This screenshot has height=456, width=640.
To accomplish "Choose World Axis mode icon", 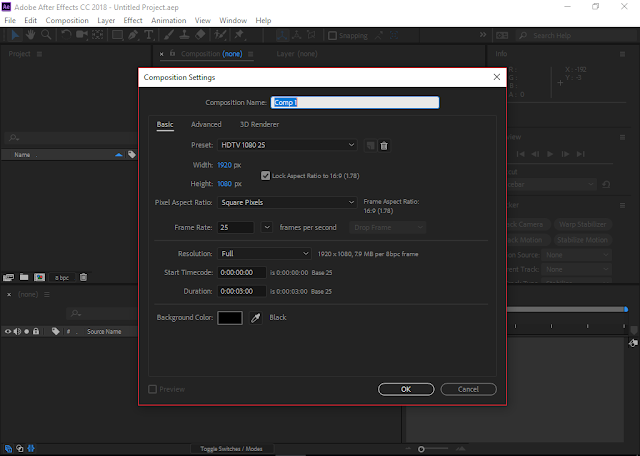I will click(297, 36).
